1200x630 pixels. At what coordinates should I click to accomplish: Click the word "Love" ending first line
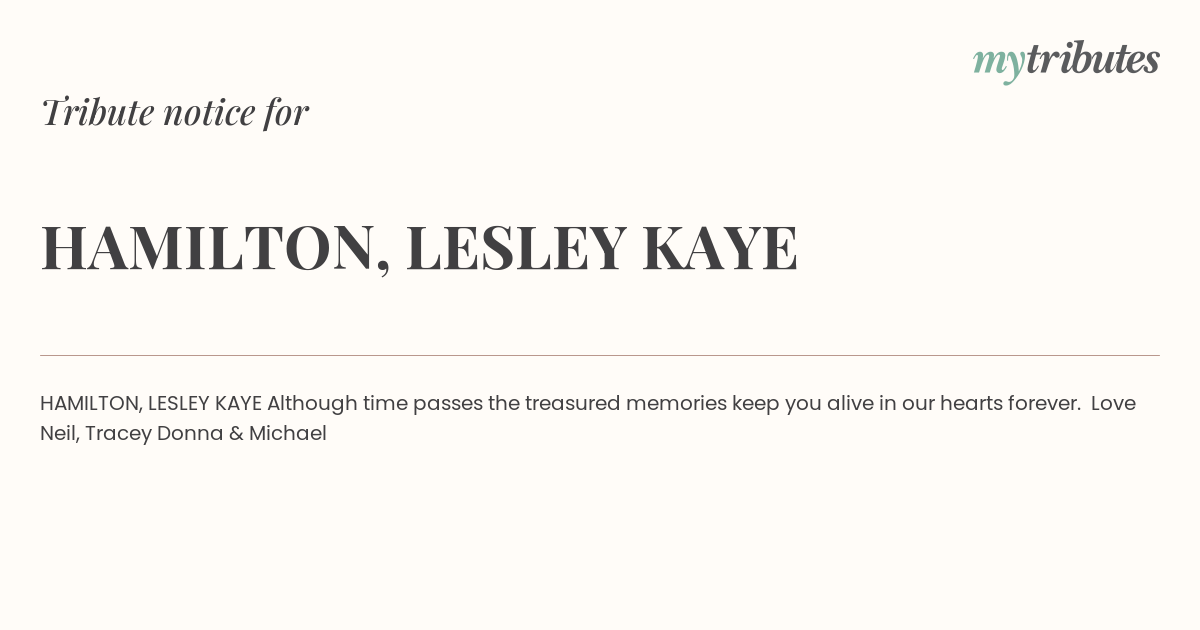pos(1113,404)
